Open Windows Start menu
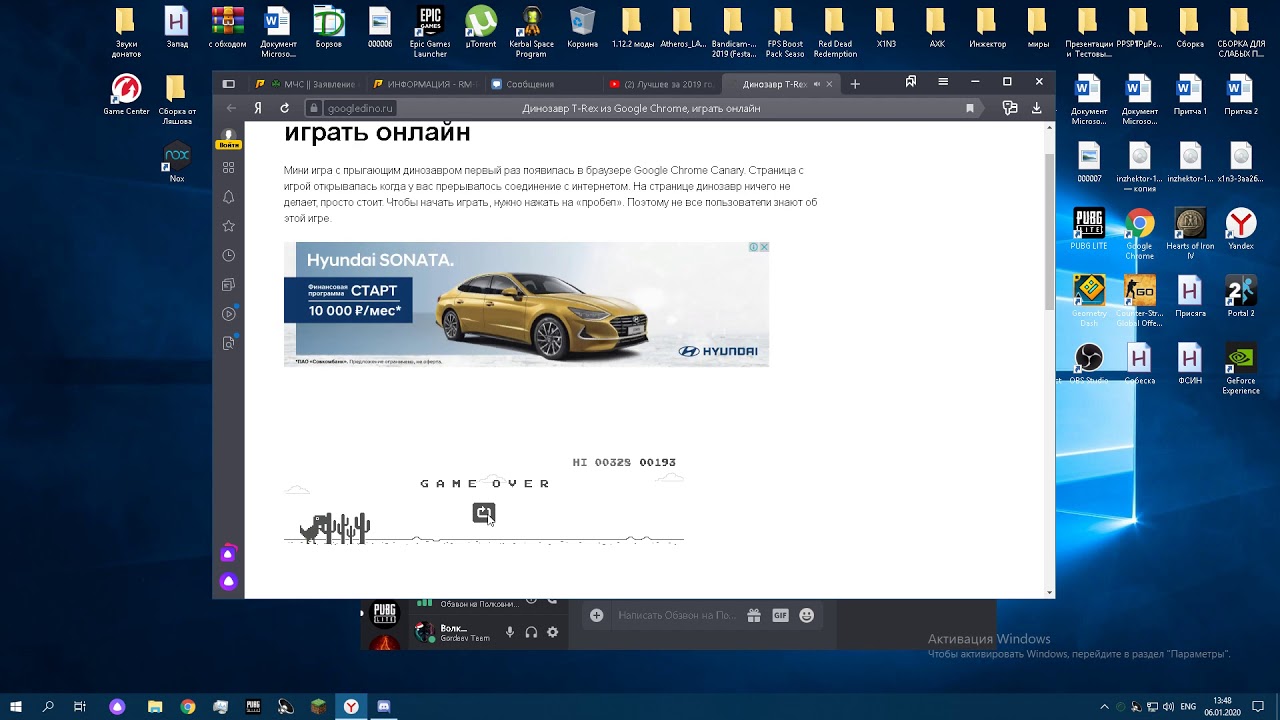1280x720 pixels. point(16,707)
